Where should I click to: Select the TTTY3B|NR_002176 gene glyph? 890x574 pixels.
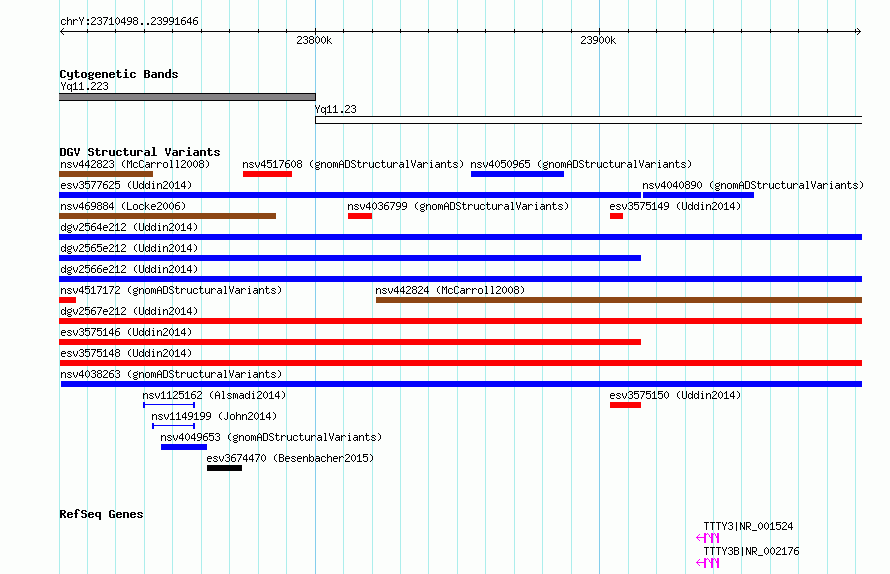(708, 563)
